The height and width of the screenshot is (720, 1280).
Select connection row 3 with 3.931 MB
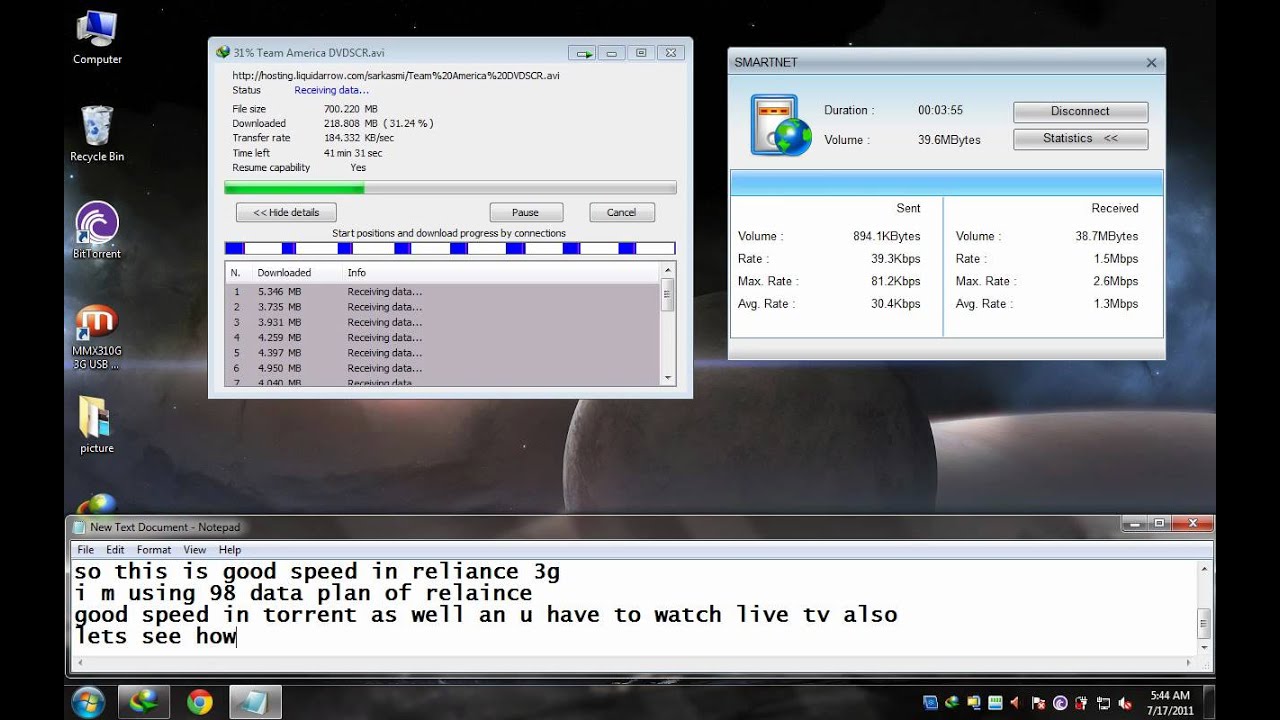[x=443, y=322]
